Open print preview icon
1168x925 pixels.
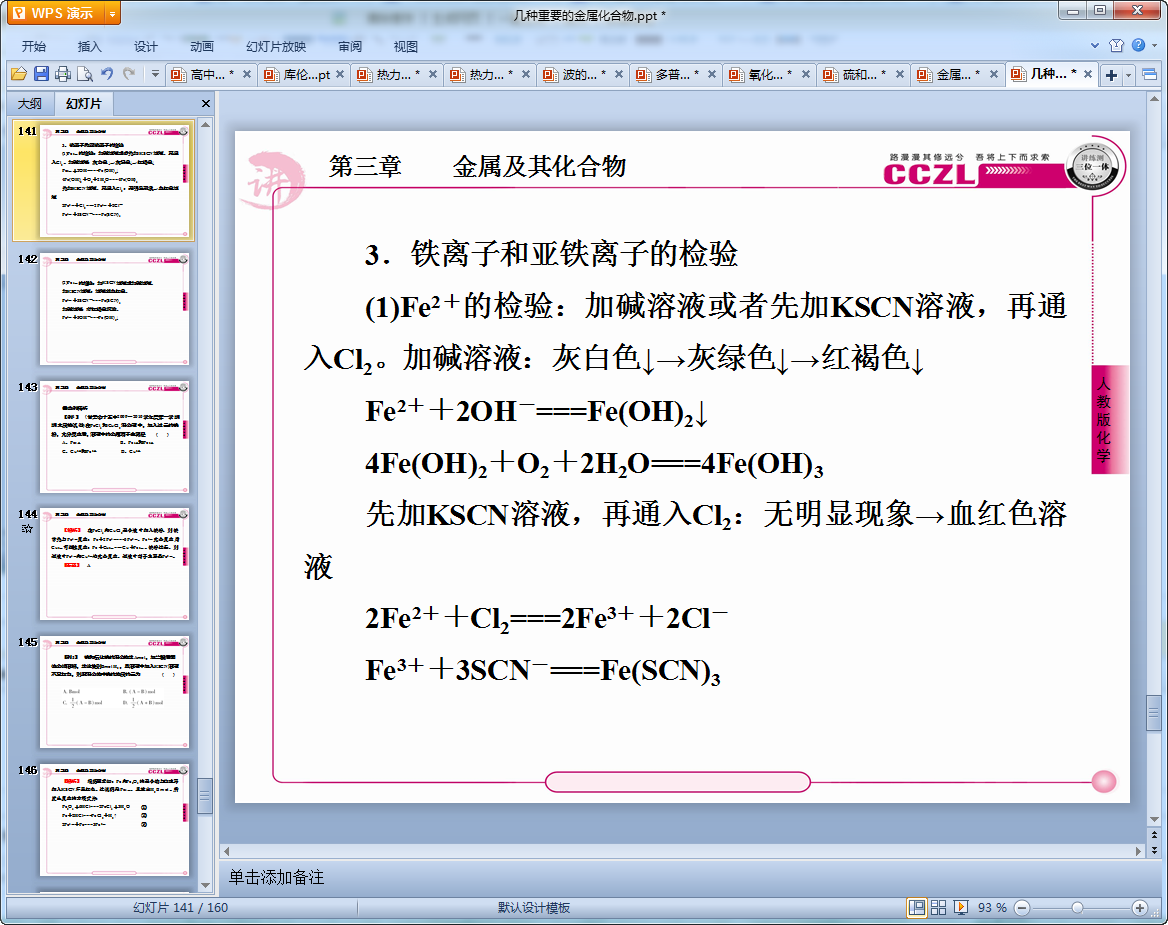coord(85,74)
